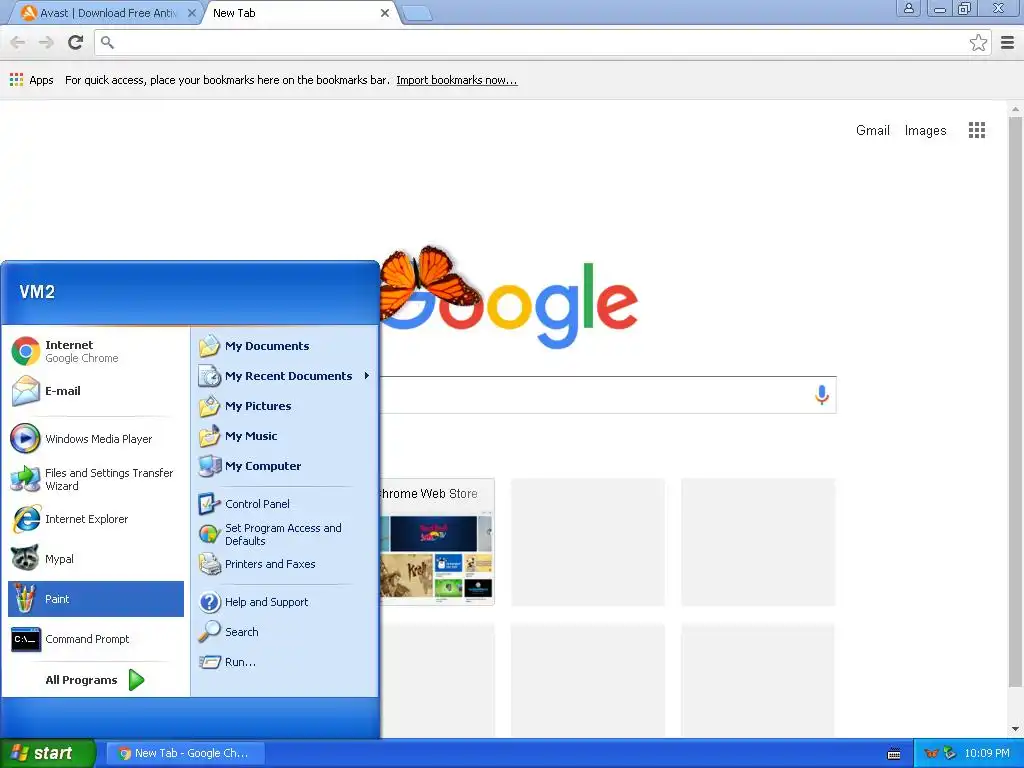Screen dimensions: 1024x768
Task: Open Help and Support
Action: pyautogui.click(x=284, y=602)
